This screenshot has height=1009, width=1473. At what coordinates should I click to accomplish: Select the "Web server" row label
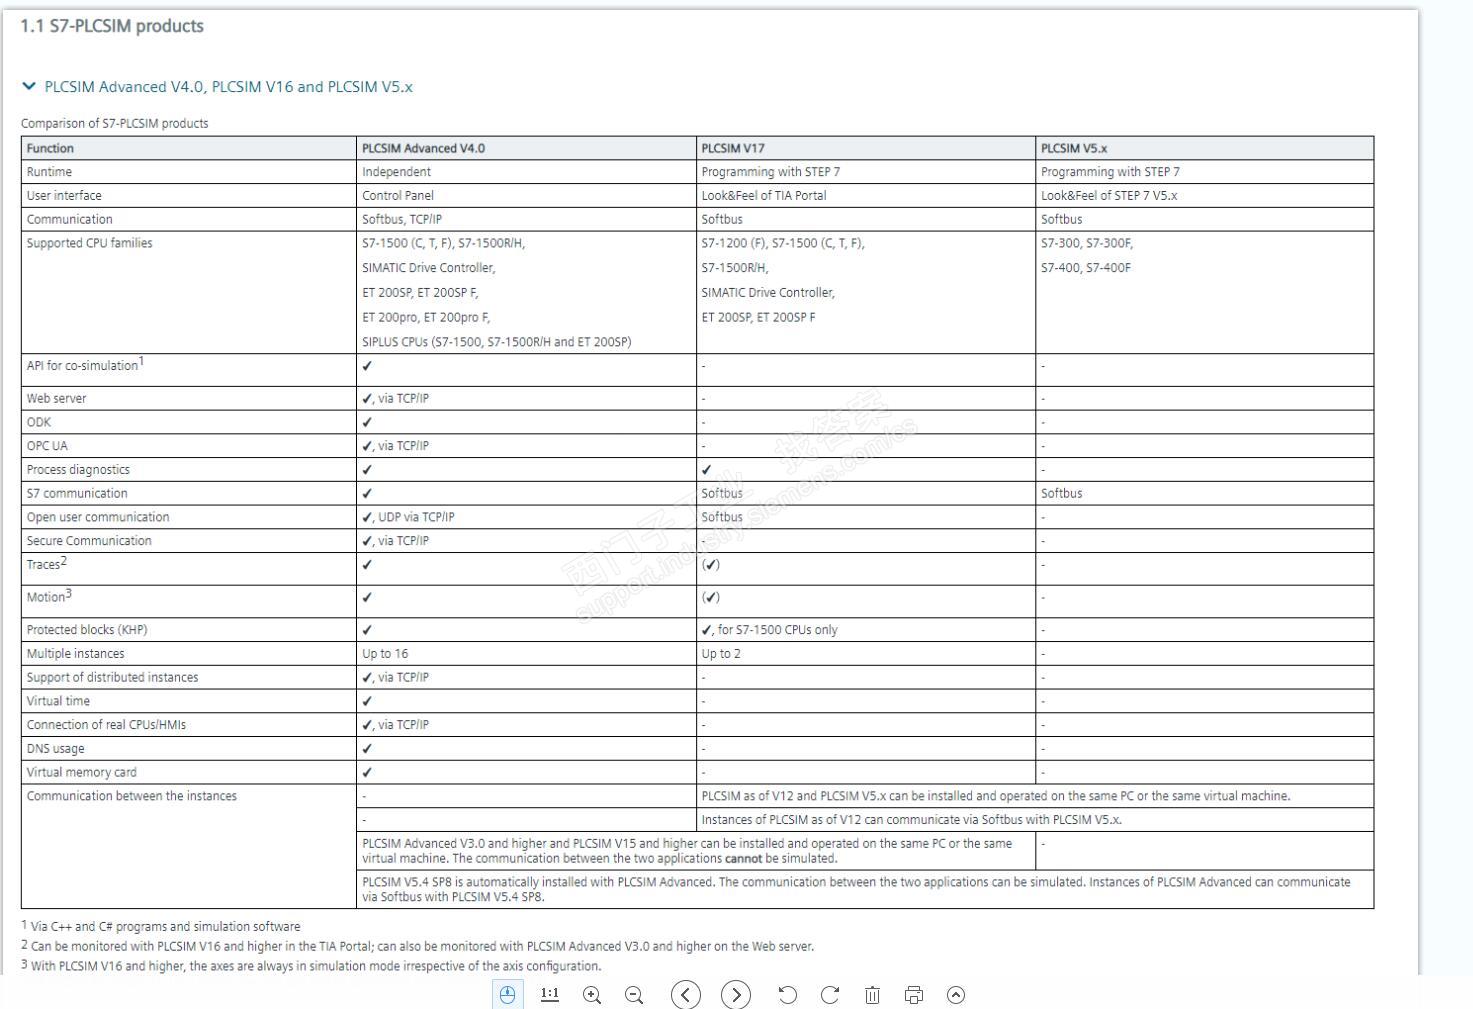pos(56,398)
